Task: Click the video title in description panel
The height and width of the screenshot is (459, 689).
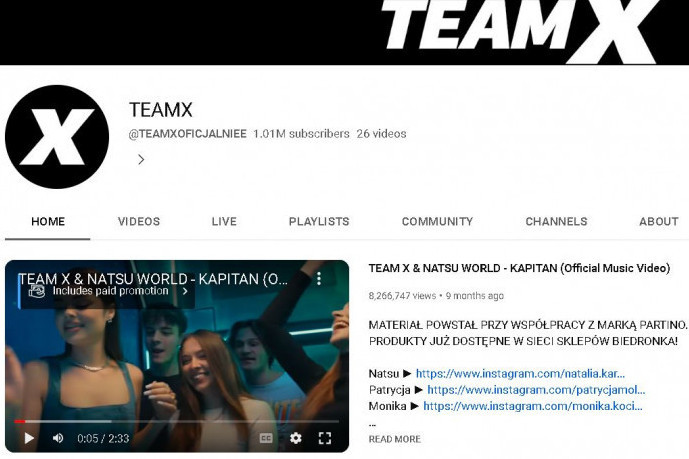Action: coord(517,268)
